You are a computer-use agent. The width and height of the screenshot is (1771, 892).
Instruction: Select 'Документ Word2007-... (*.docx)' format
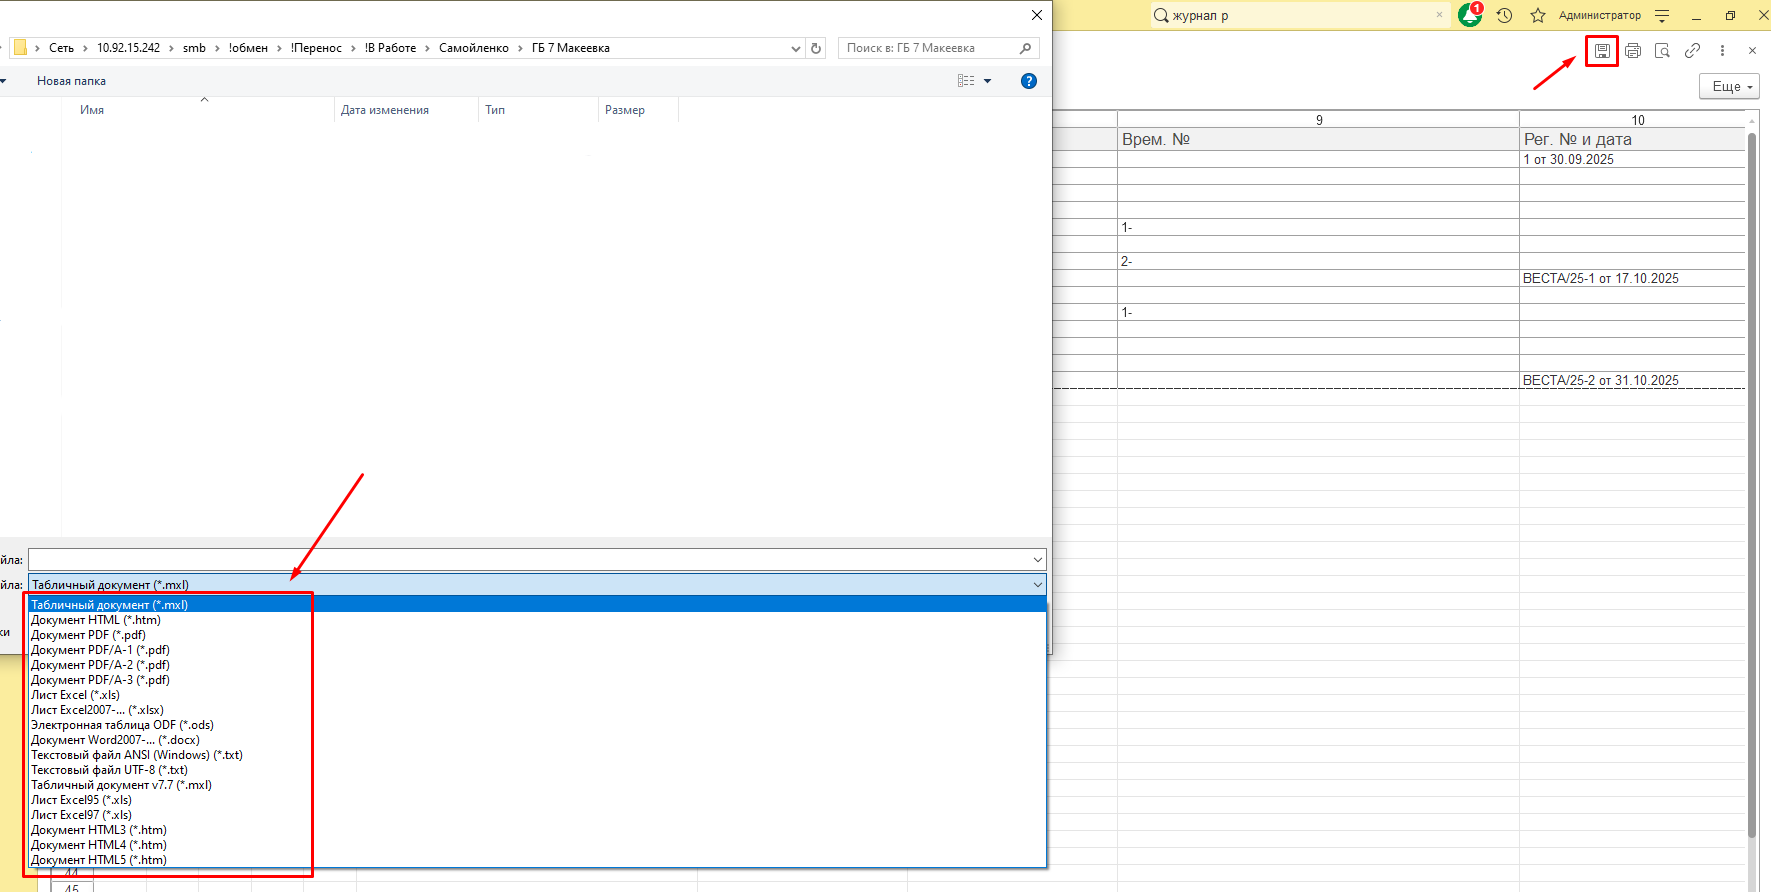(x=537, y=740)
